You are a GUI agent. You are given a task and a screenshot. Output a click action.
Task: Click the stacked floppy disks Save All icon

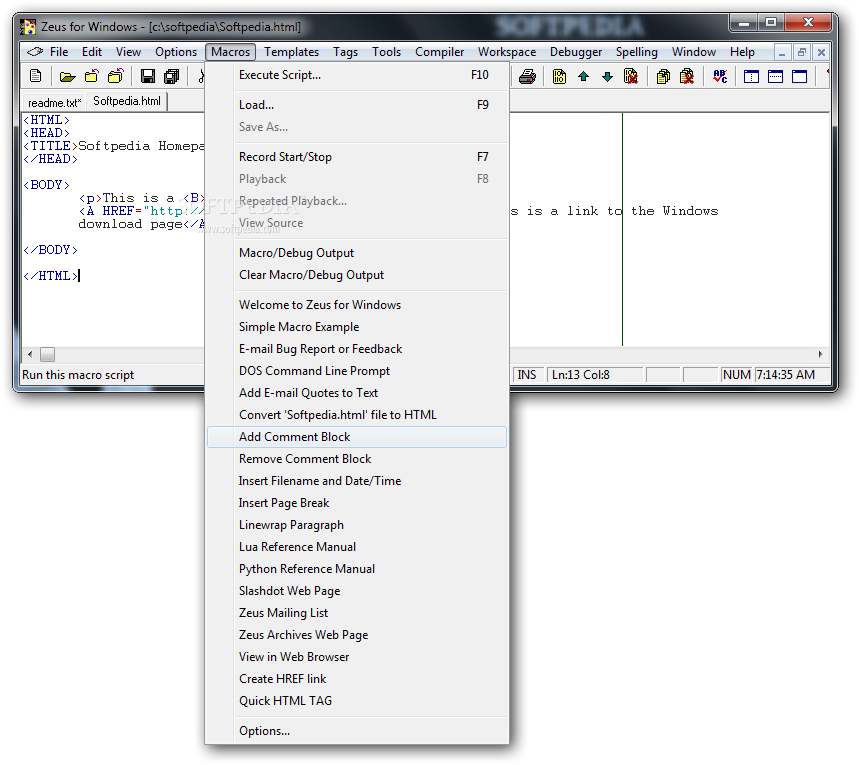point(171,76)
